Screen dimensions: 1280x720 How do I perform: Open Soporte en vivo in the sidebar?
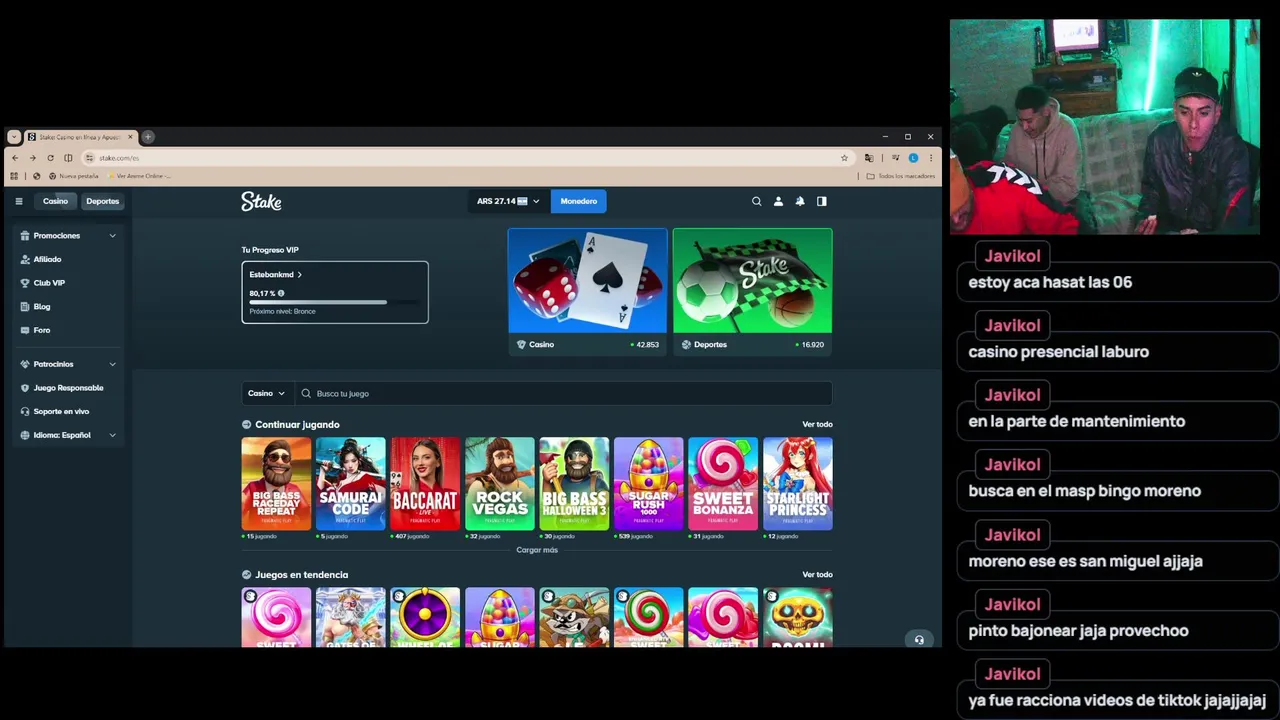(67, 411)
